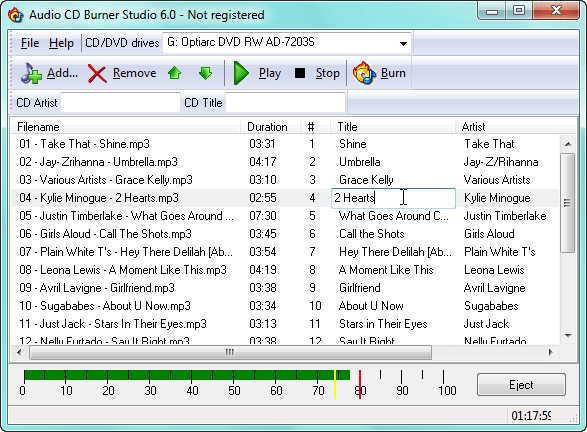Click the horizontal scrollbar left arrow
This screenshot has height=432, width=587.
point(19,352)
